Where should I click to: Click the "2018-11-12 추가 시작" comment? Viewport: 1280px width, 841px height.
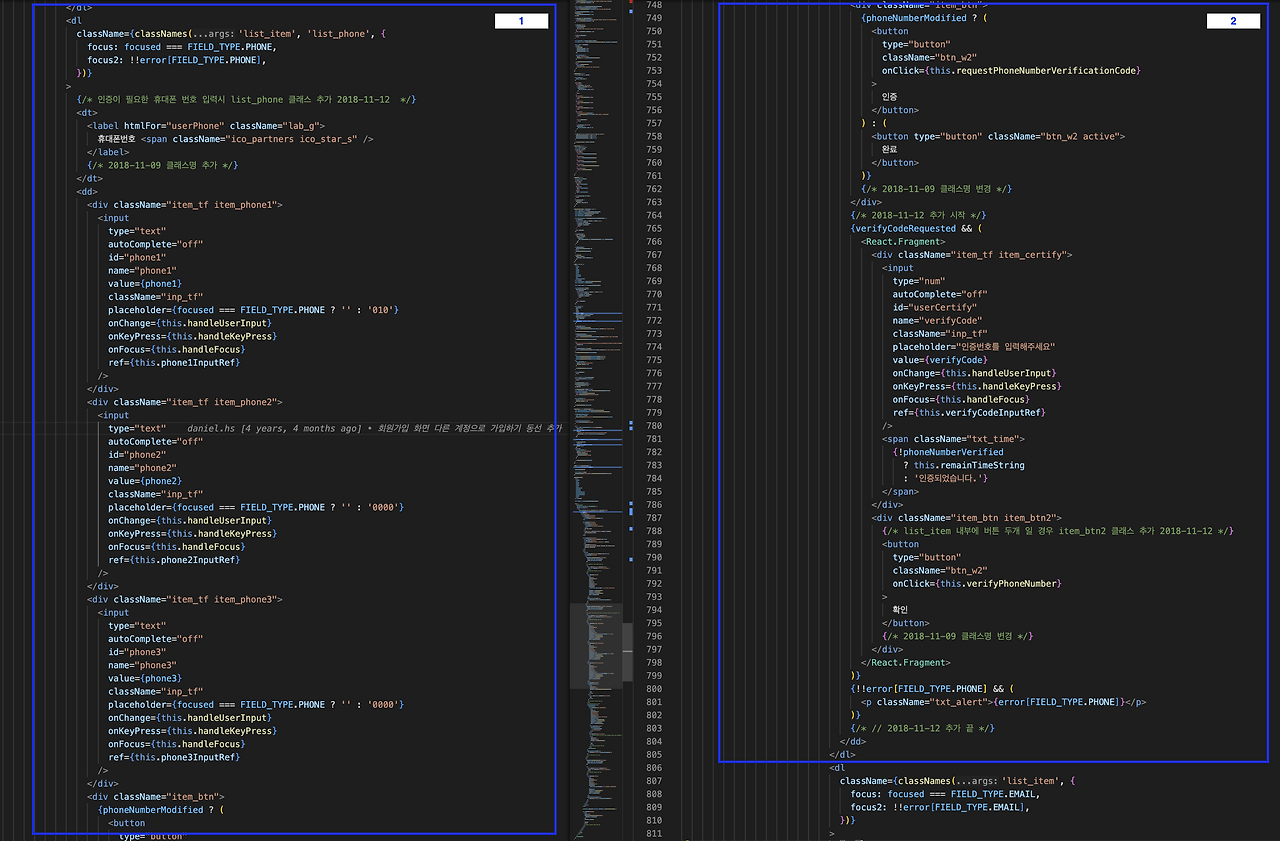[x=919, y=215]
